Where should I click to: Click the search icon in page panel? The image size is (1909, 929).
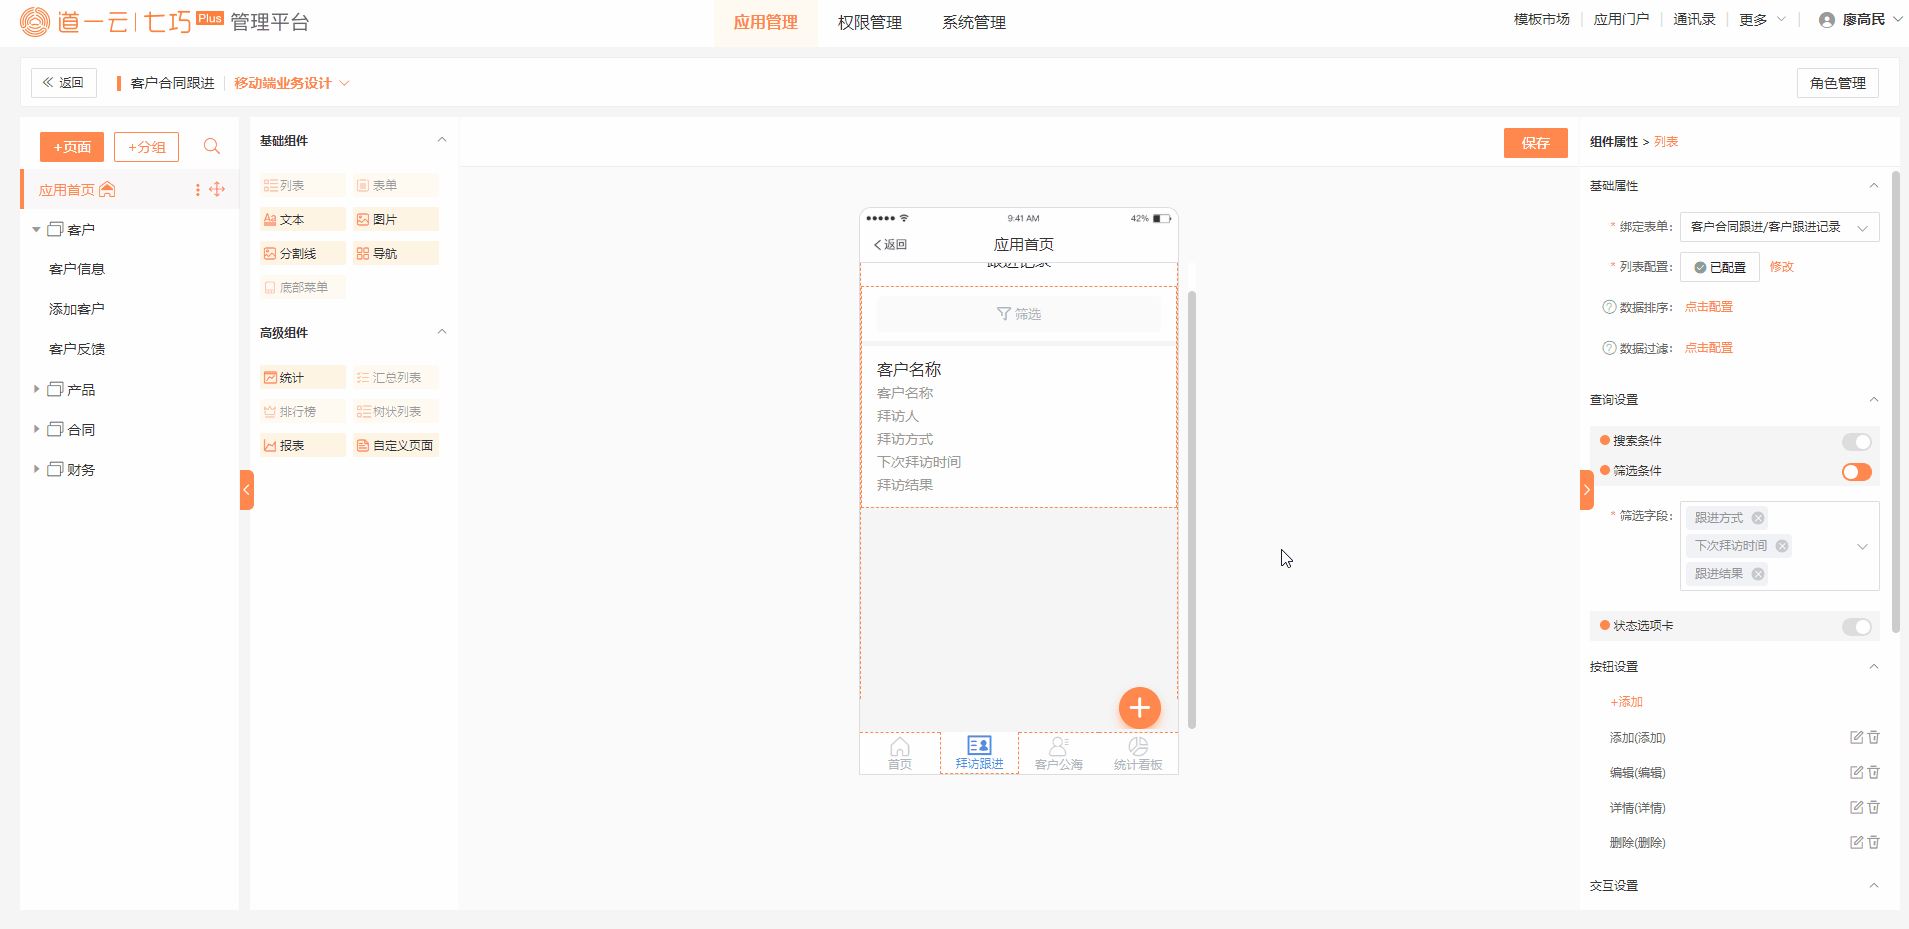point(211,147)
